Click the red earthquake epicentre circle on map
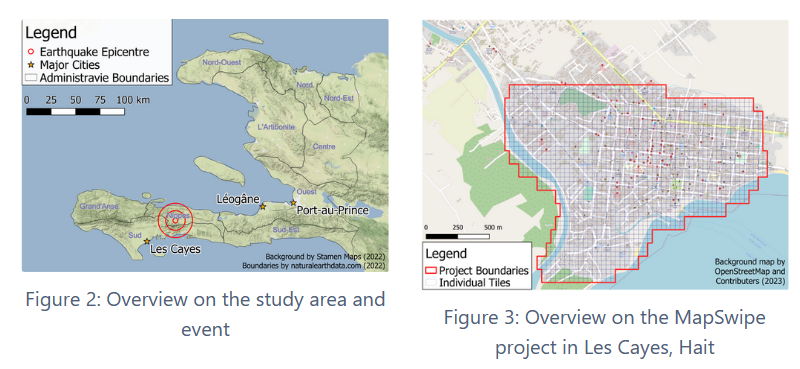The width and height of the screenshot is (800, 369). (175, 220)
